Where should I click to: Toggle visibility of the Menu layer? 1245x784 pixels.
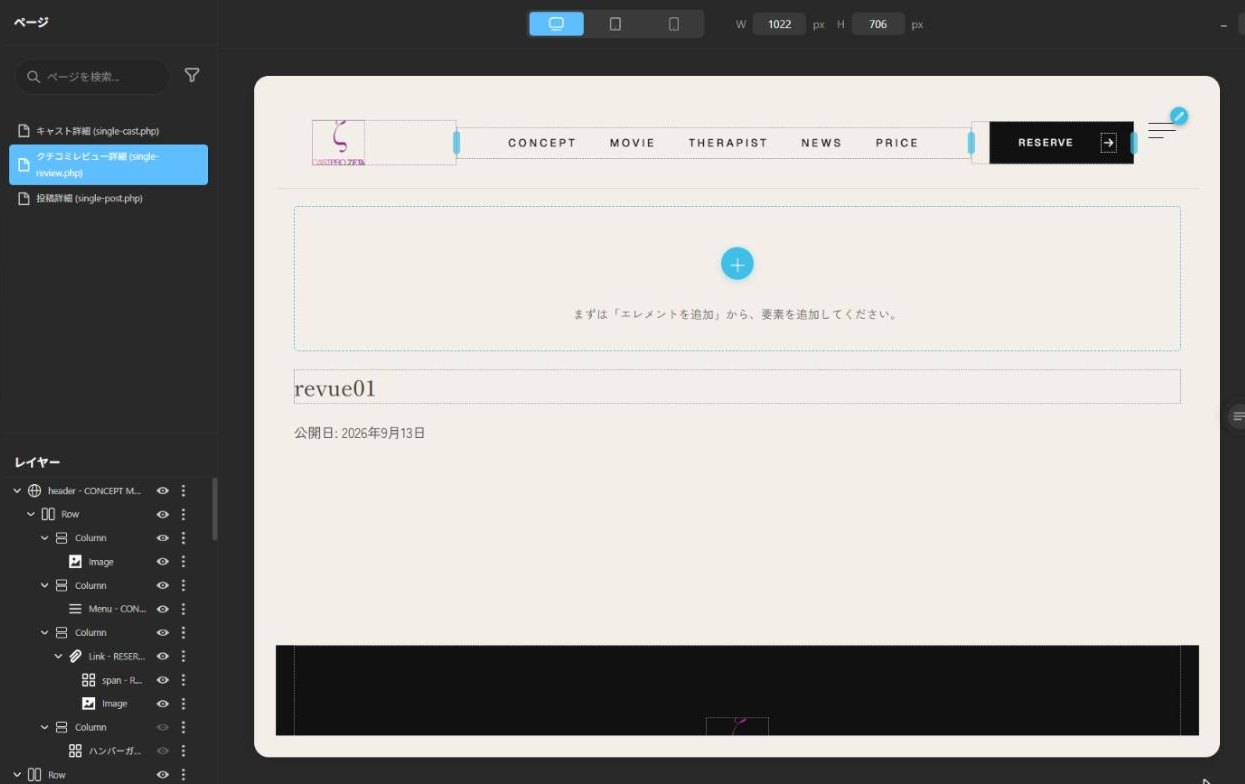[162, 609]
